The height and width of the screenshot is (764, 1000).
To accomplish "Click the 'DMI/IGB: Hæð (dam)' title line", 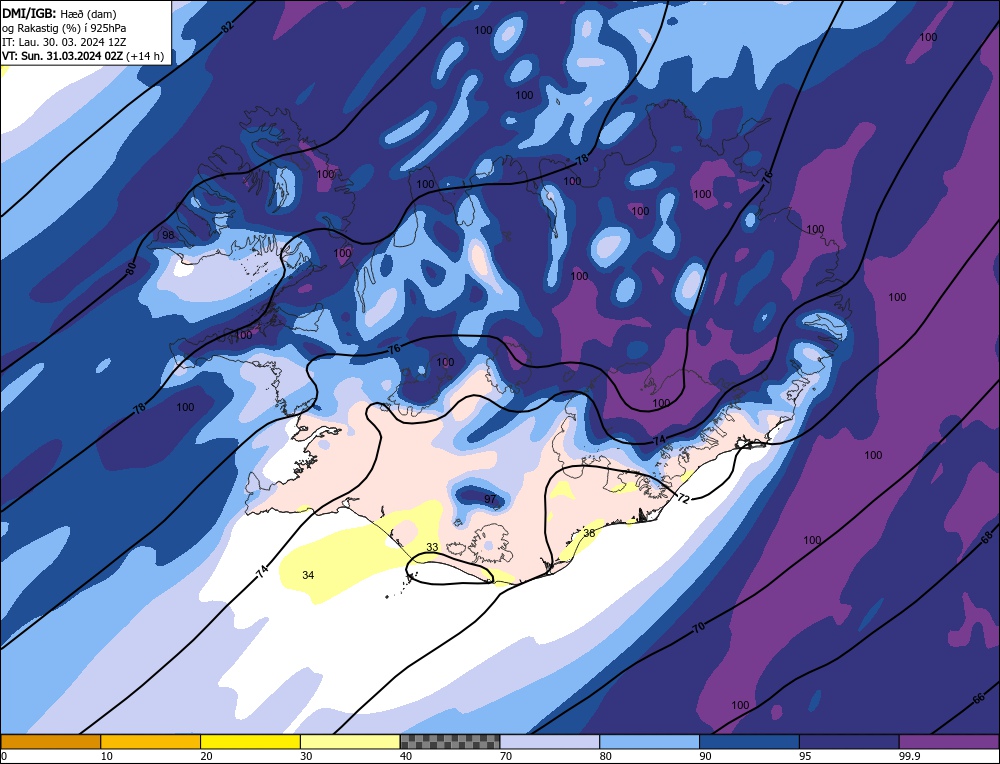I will pyautogui.click(x=59, y=13).
